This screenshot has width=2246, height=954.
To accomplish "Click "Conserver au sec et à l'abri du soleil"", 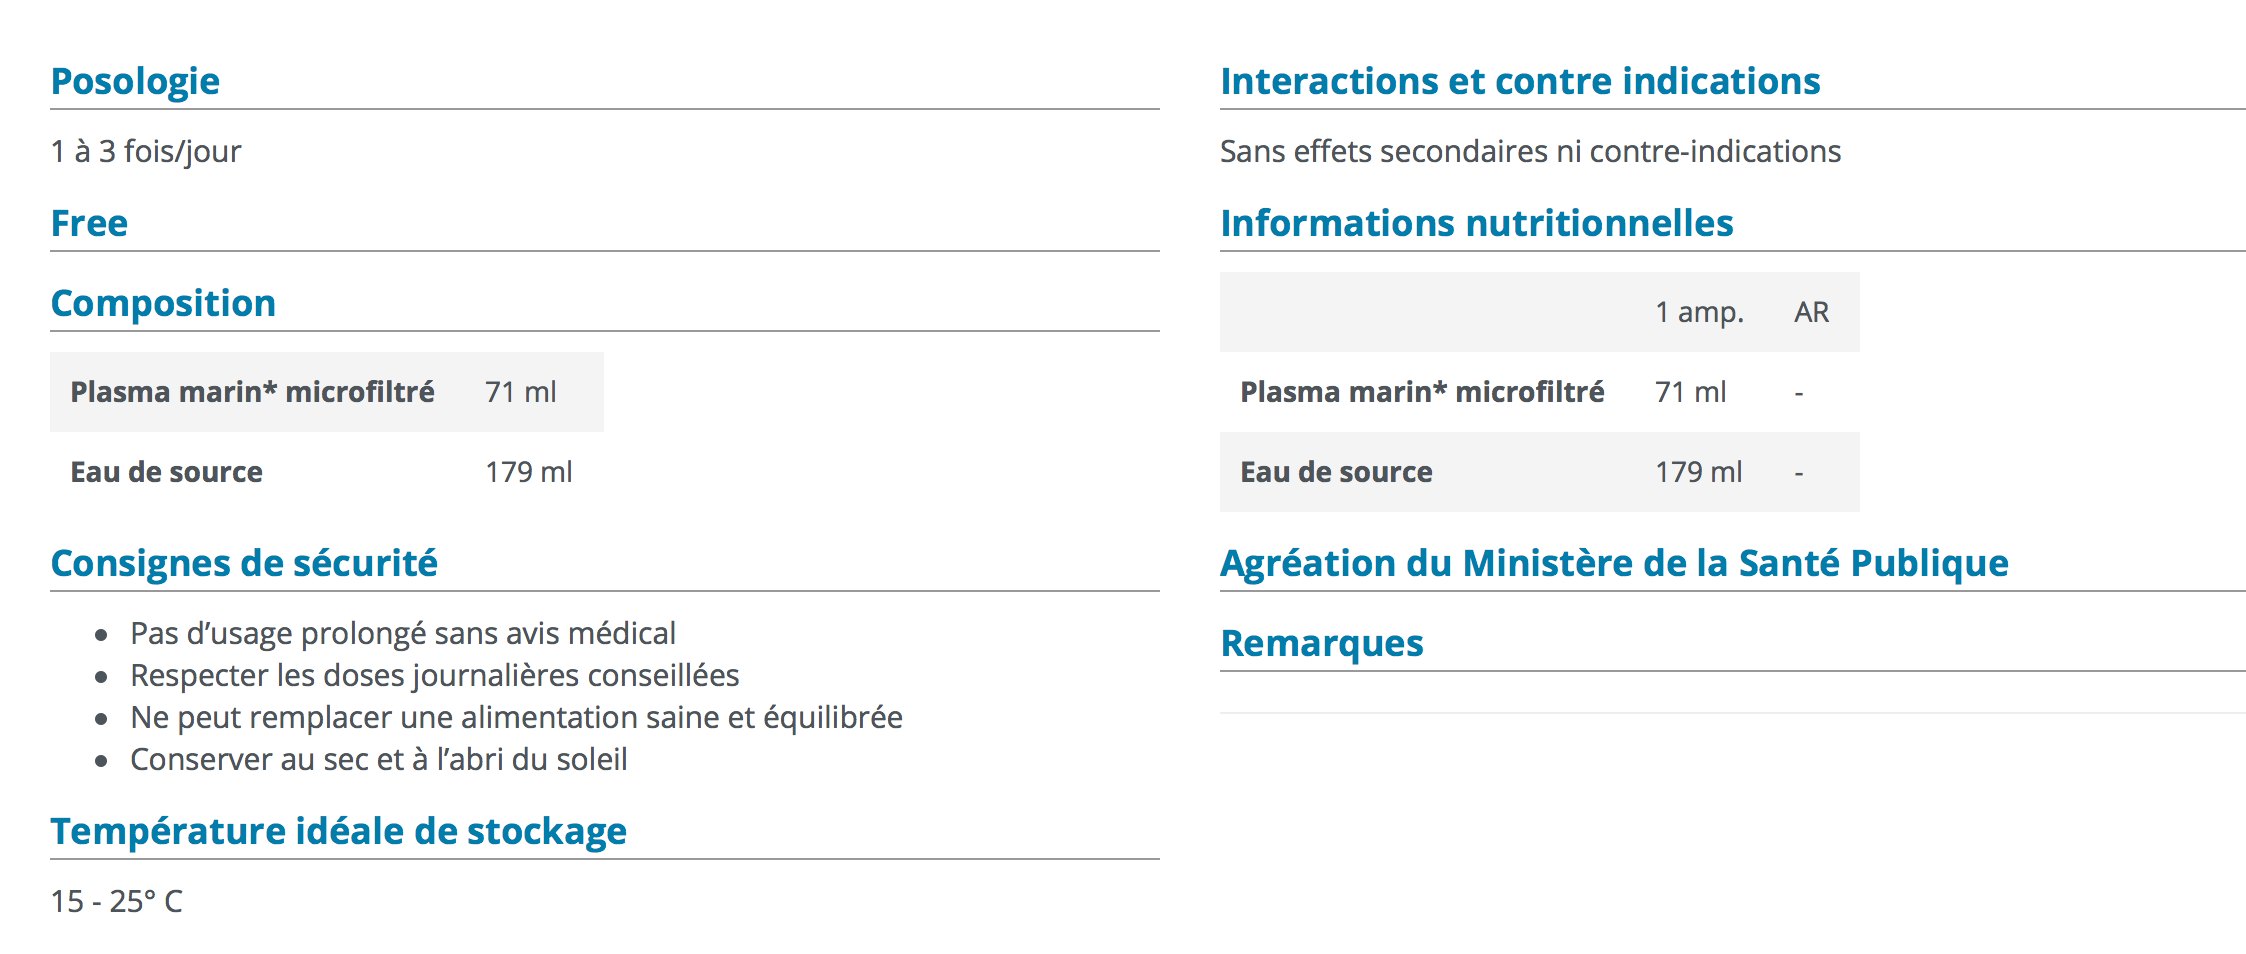I will (378, 759).
